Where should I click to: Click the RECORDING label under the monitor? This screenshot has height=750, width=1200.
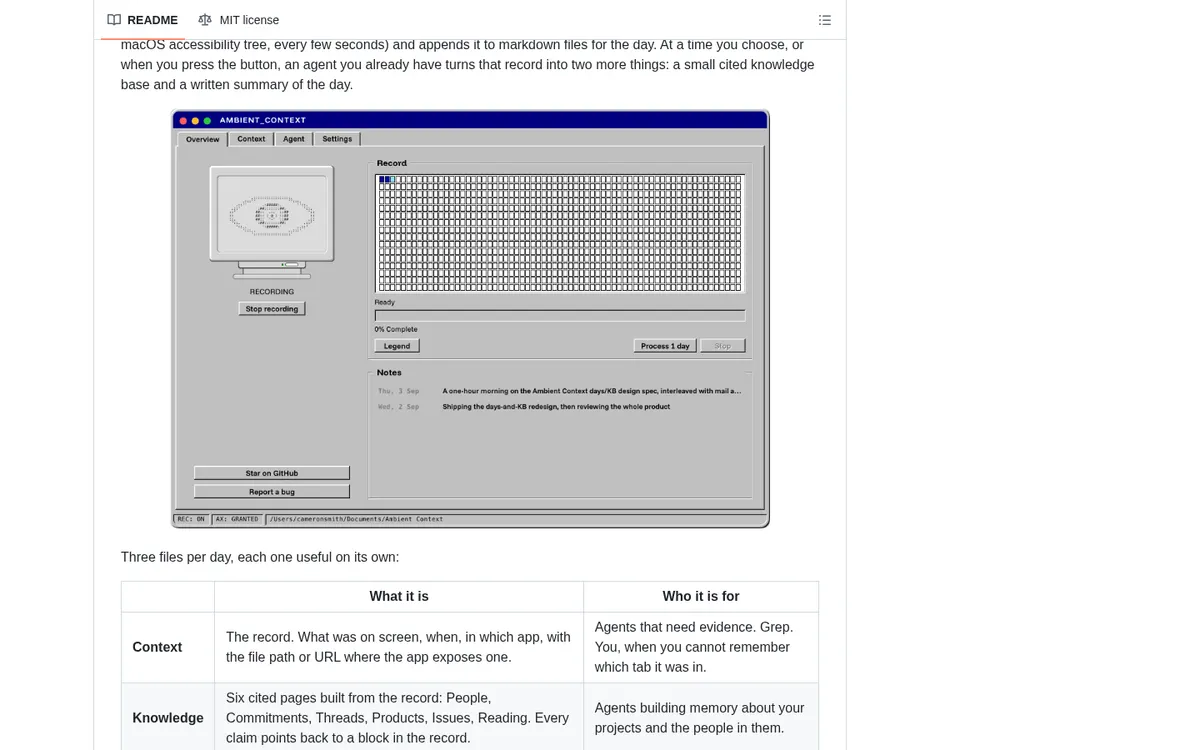pos(272,292)
